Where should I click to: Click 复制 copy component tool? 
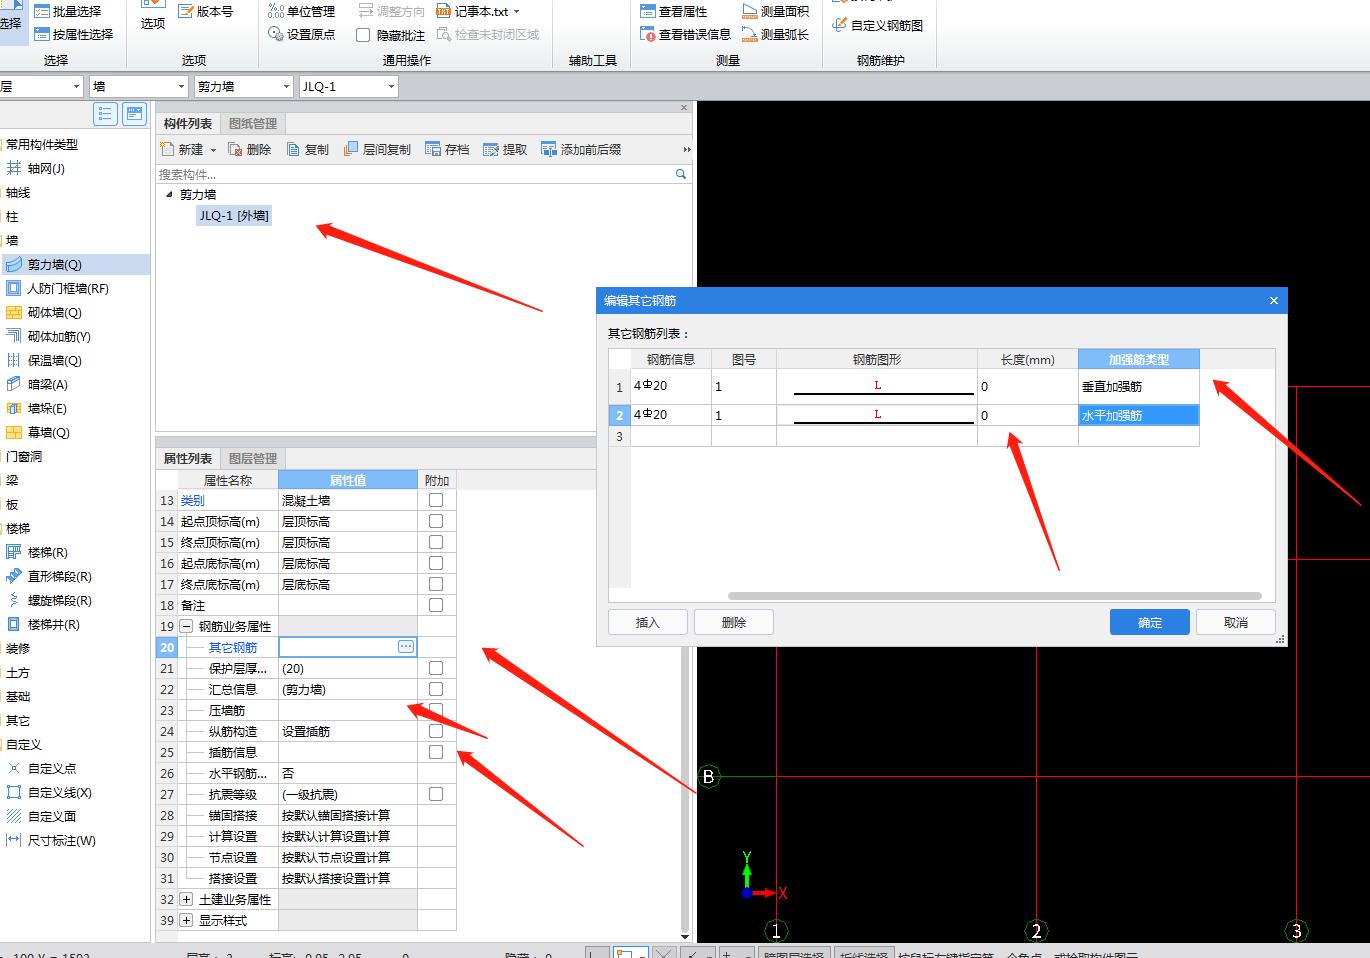click(x=307, y=149)
